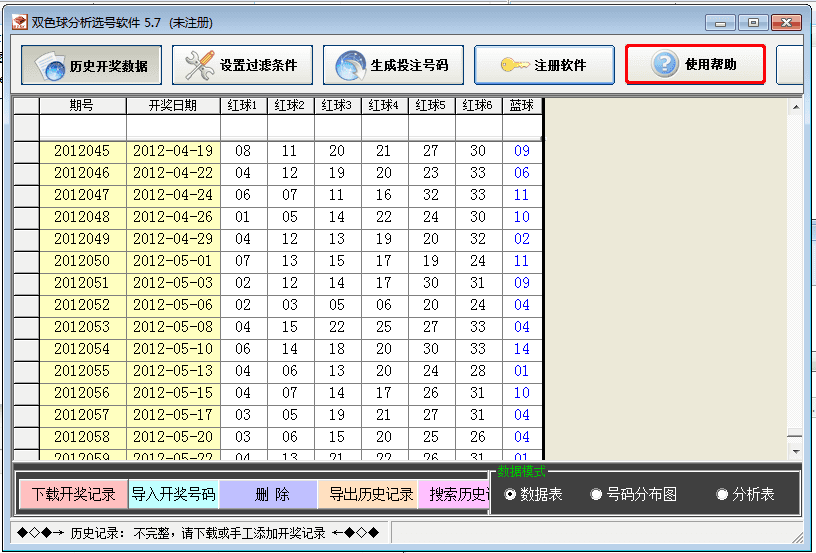Click the 蓝球 column header
This screenshot has width=816, height=553.
pos(521,106)
